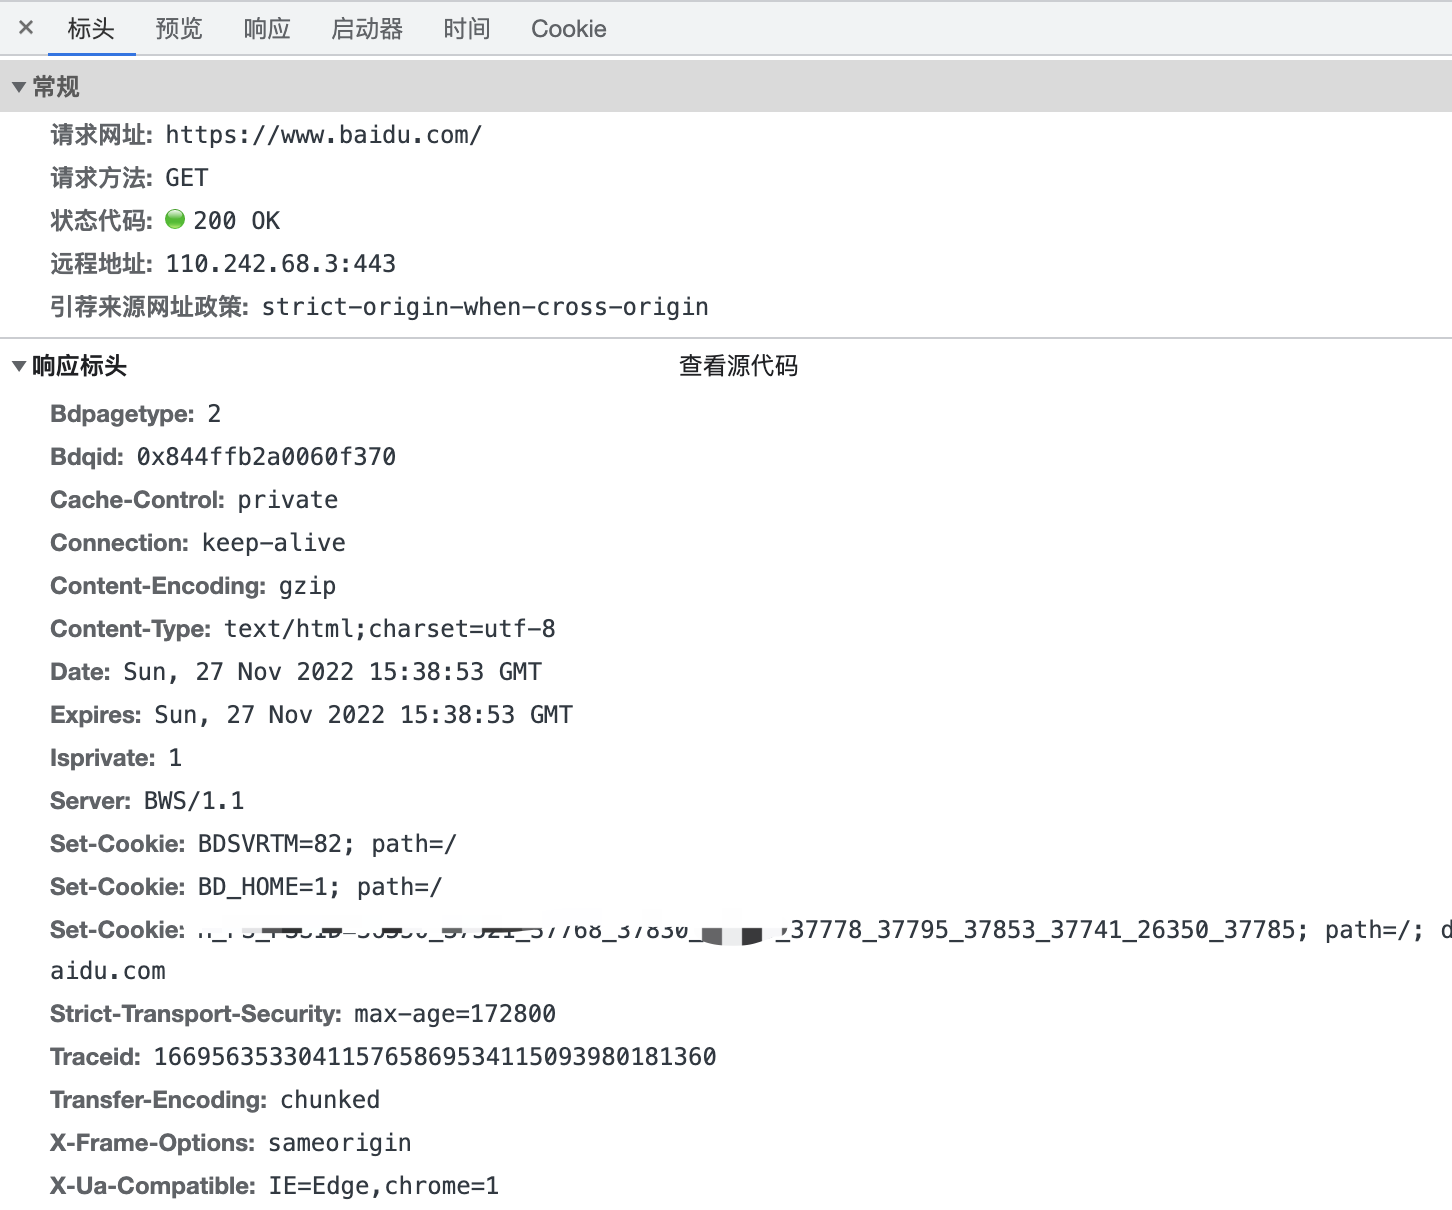Screen dimensions: 1452x1210
Task: Select the 标头 tab
Action: [x=91, y=29]
